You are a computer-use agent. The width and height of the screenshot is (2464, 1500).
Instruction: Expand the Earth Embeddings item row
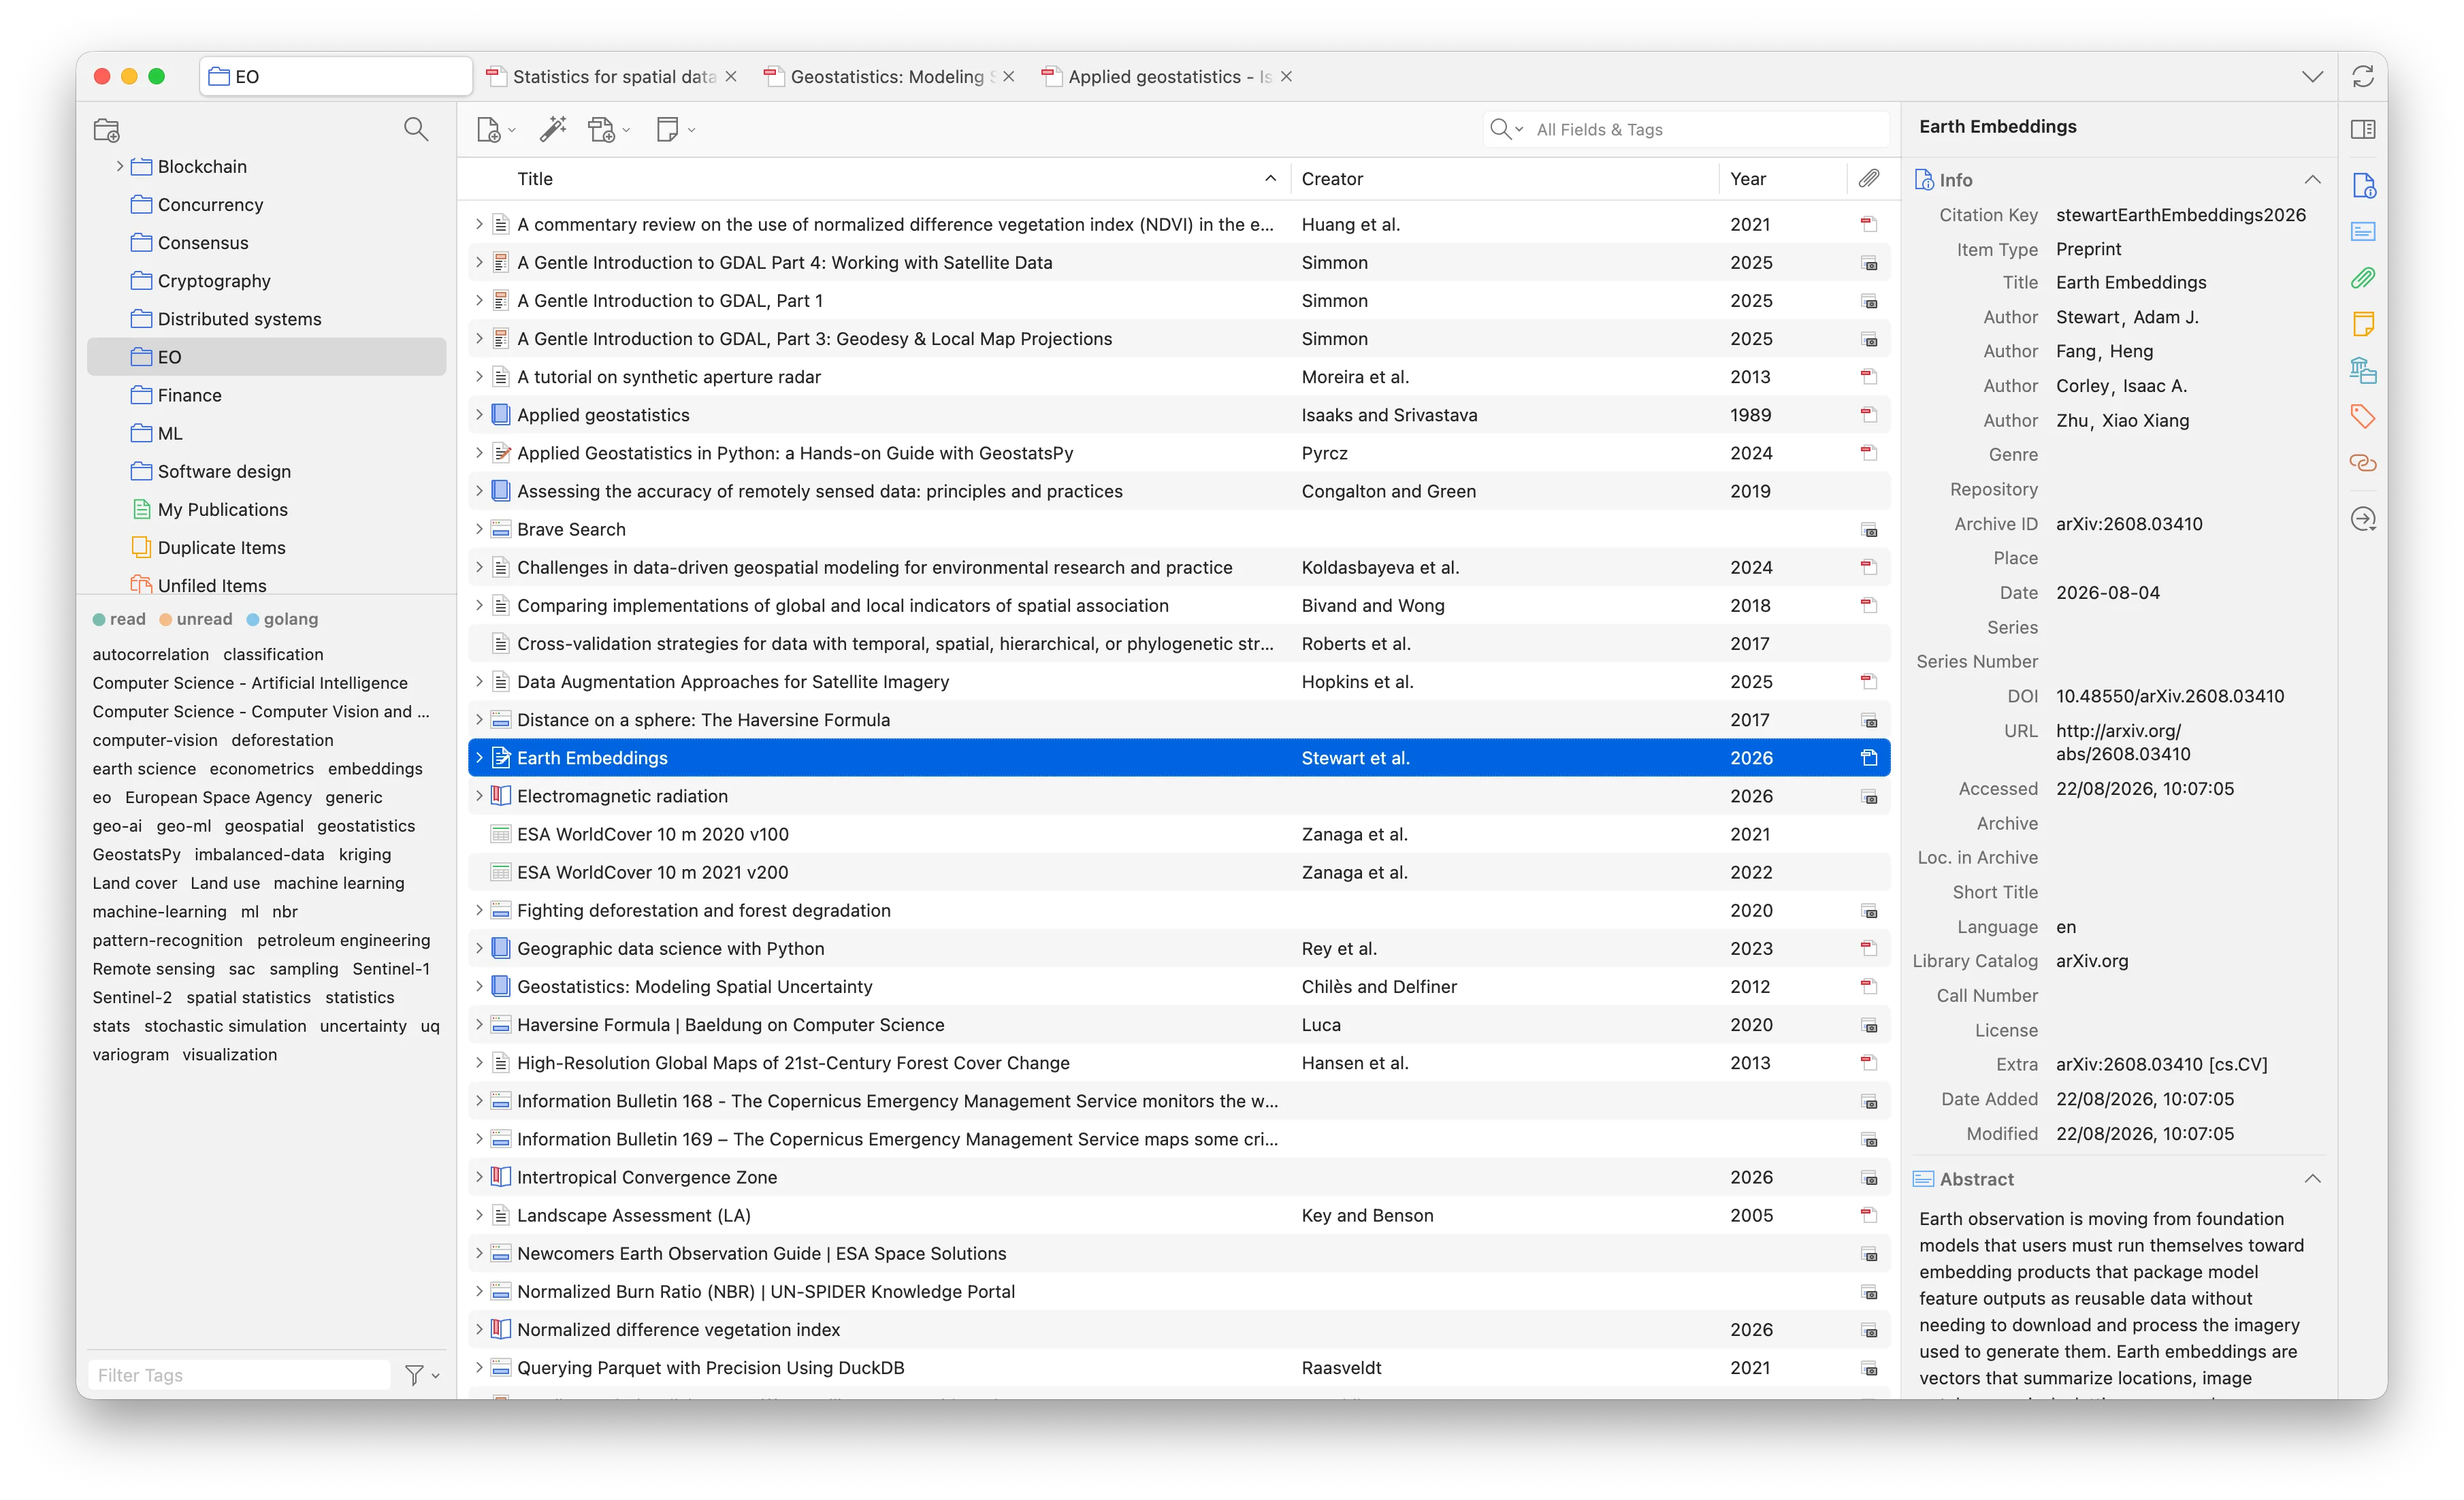tap(479, 758)
